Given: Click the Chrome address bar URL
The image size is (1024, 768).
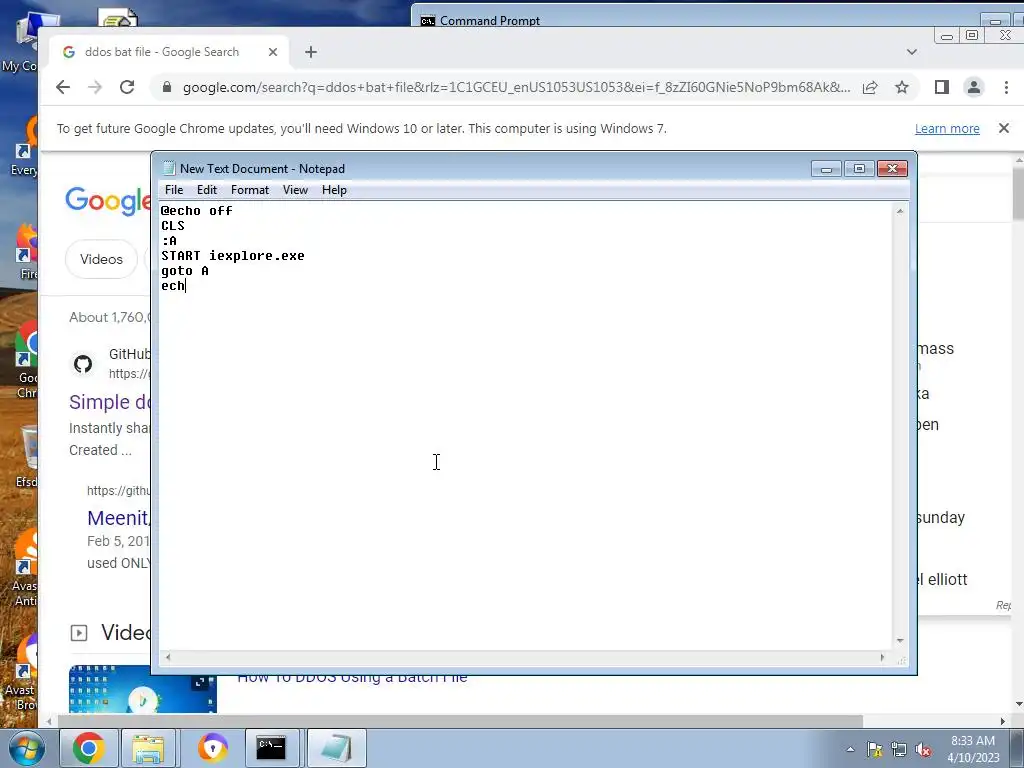Looking at the screenshot, I should coord(516,88).
